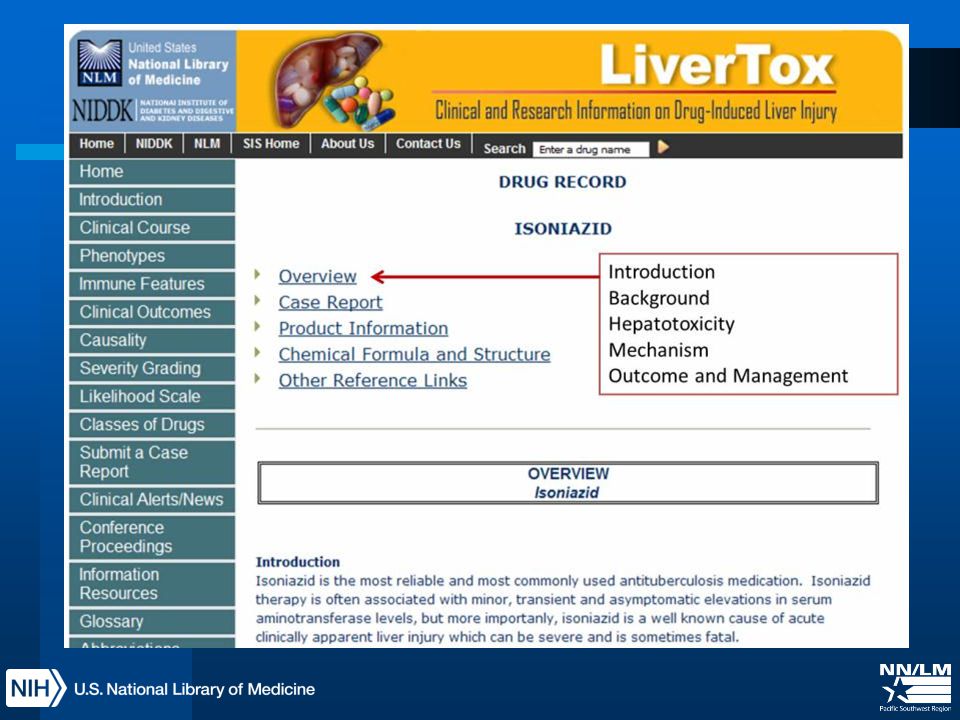Open NIDDK in the top navigation bar

click(154, 144)
